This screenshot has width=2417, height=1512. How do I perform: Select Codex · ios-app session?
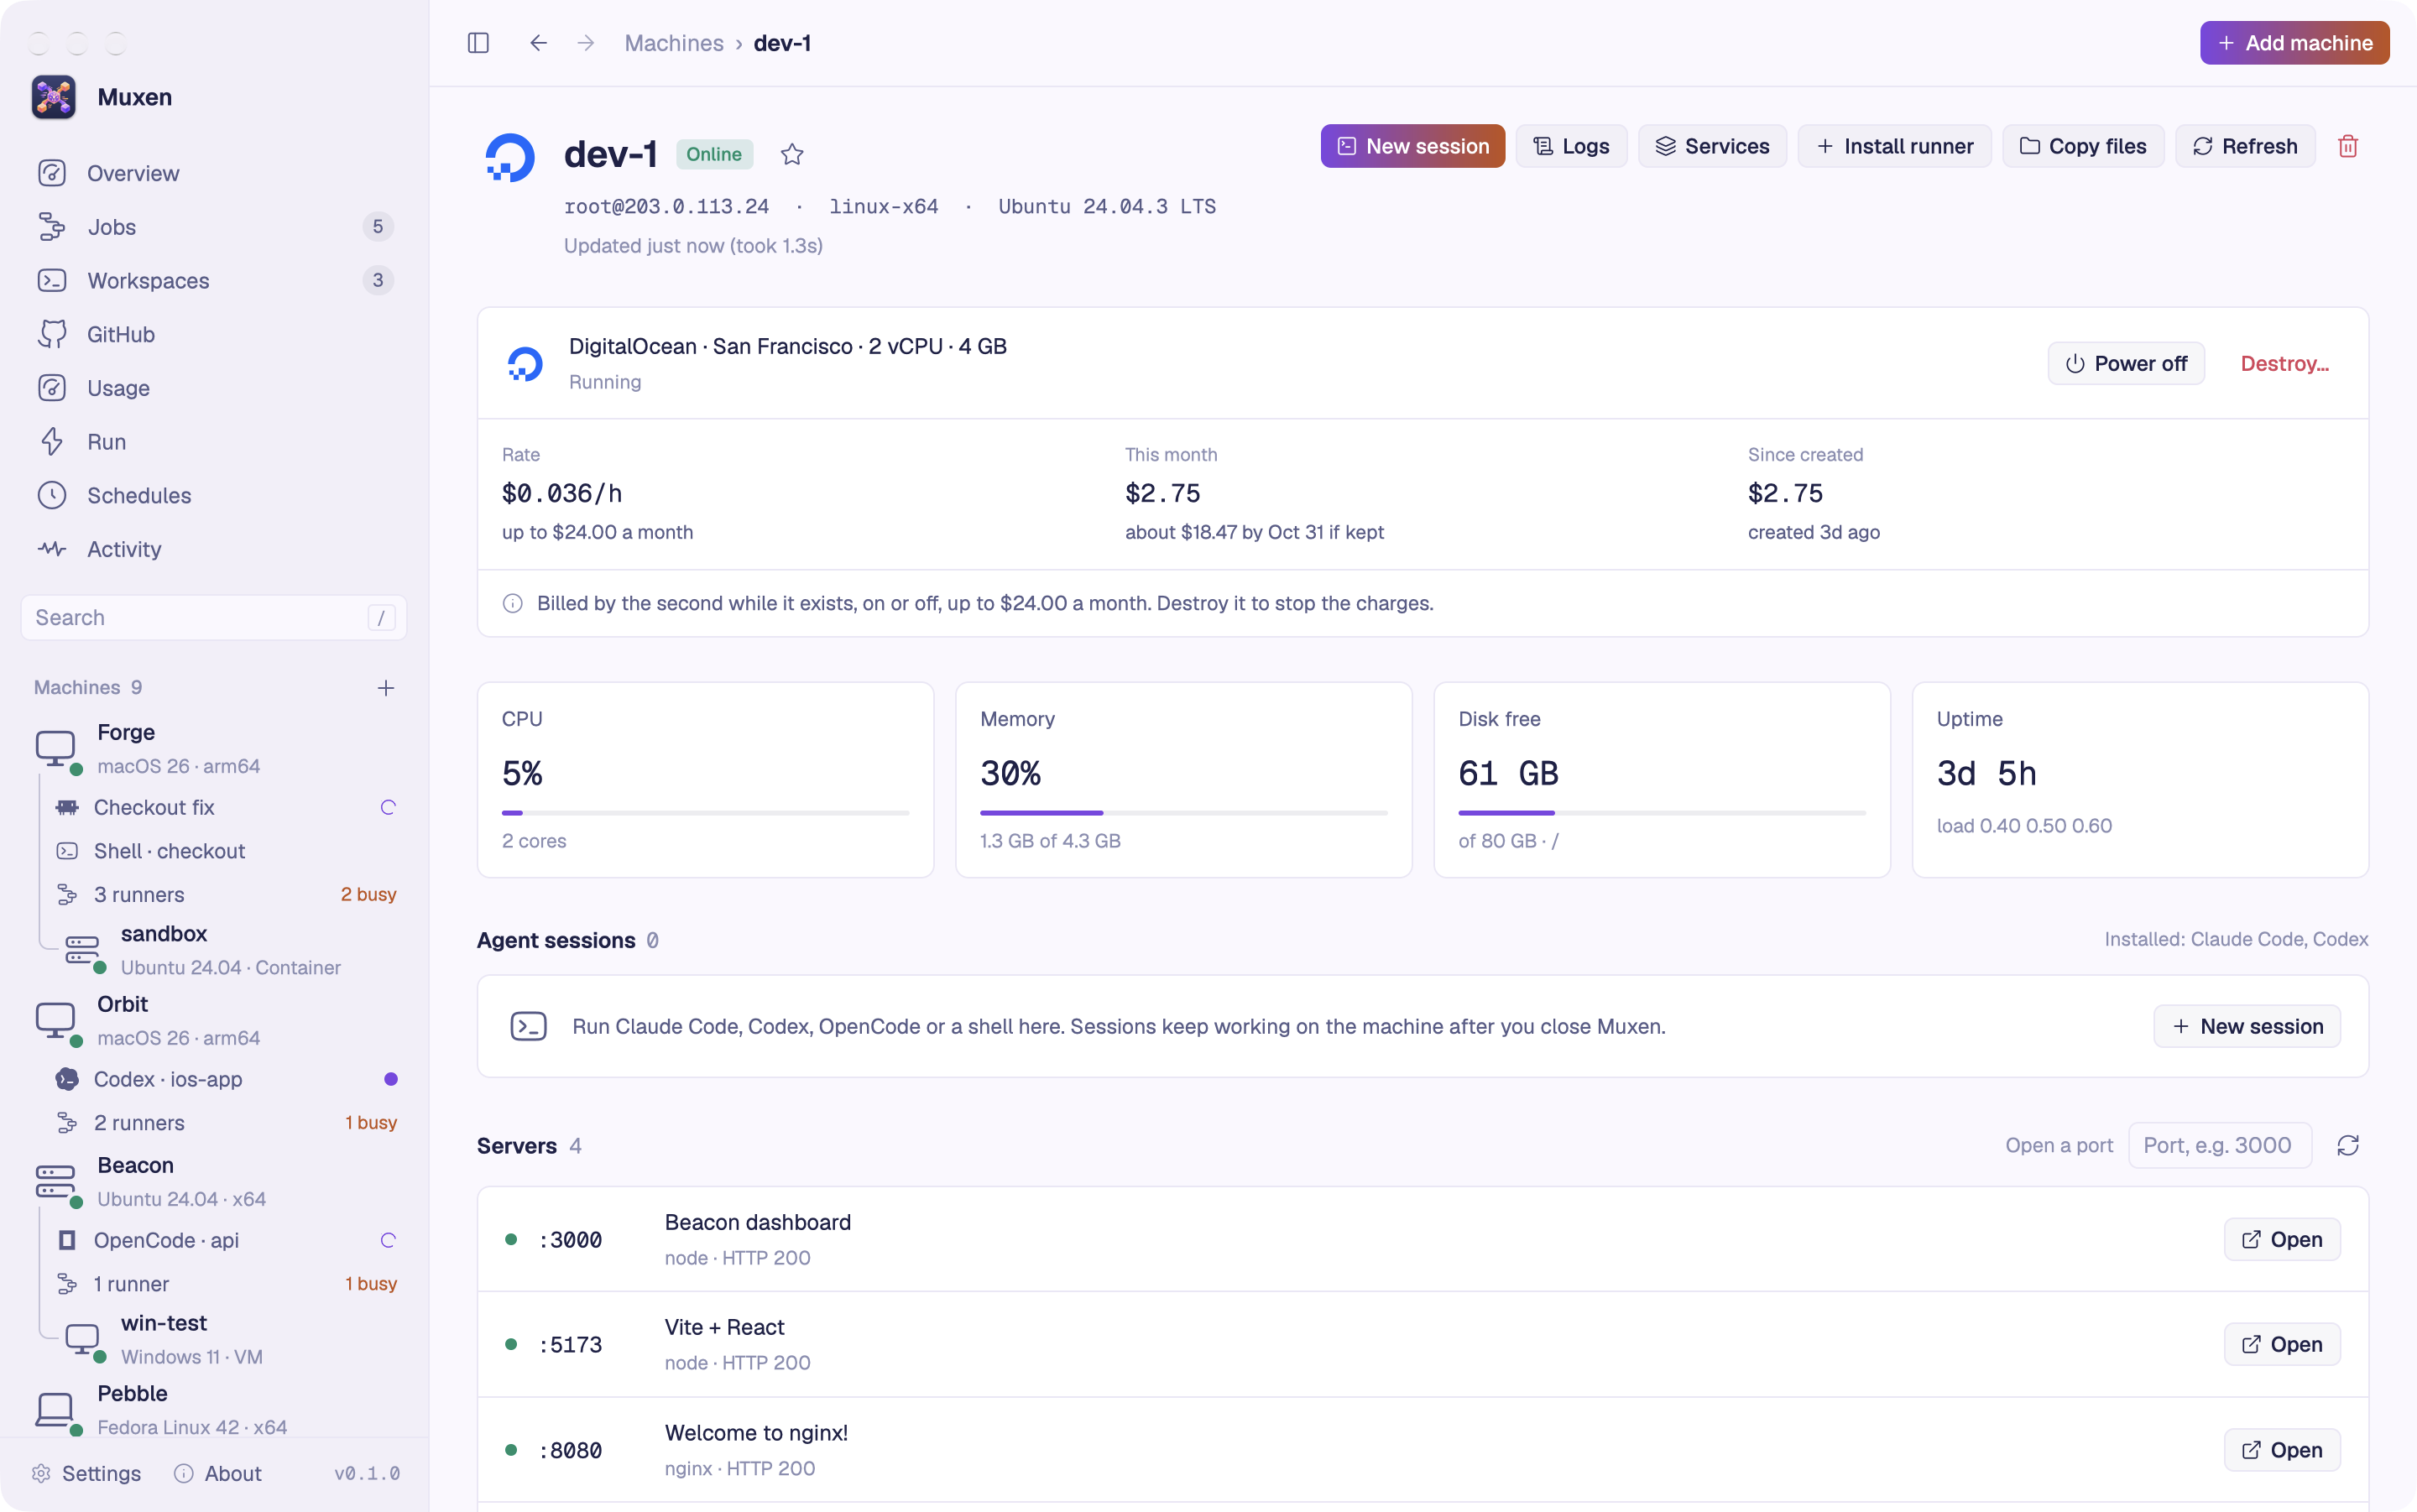[224, 1079]
